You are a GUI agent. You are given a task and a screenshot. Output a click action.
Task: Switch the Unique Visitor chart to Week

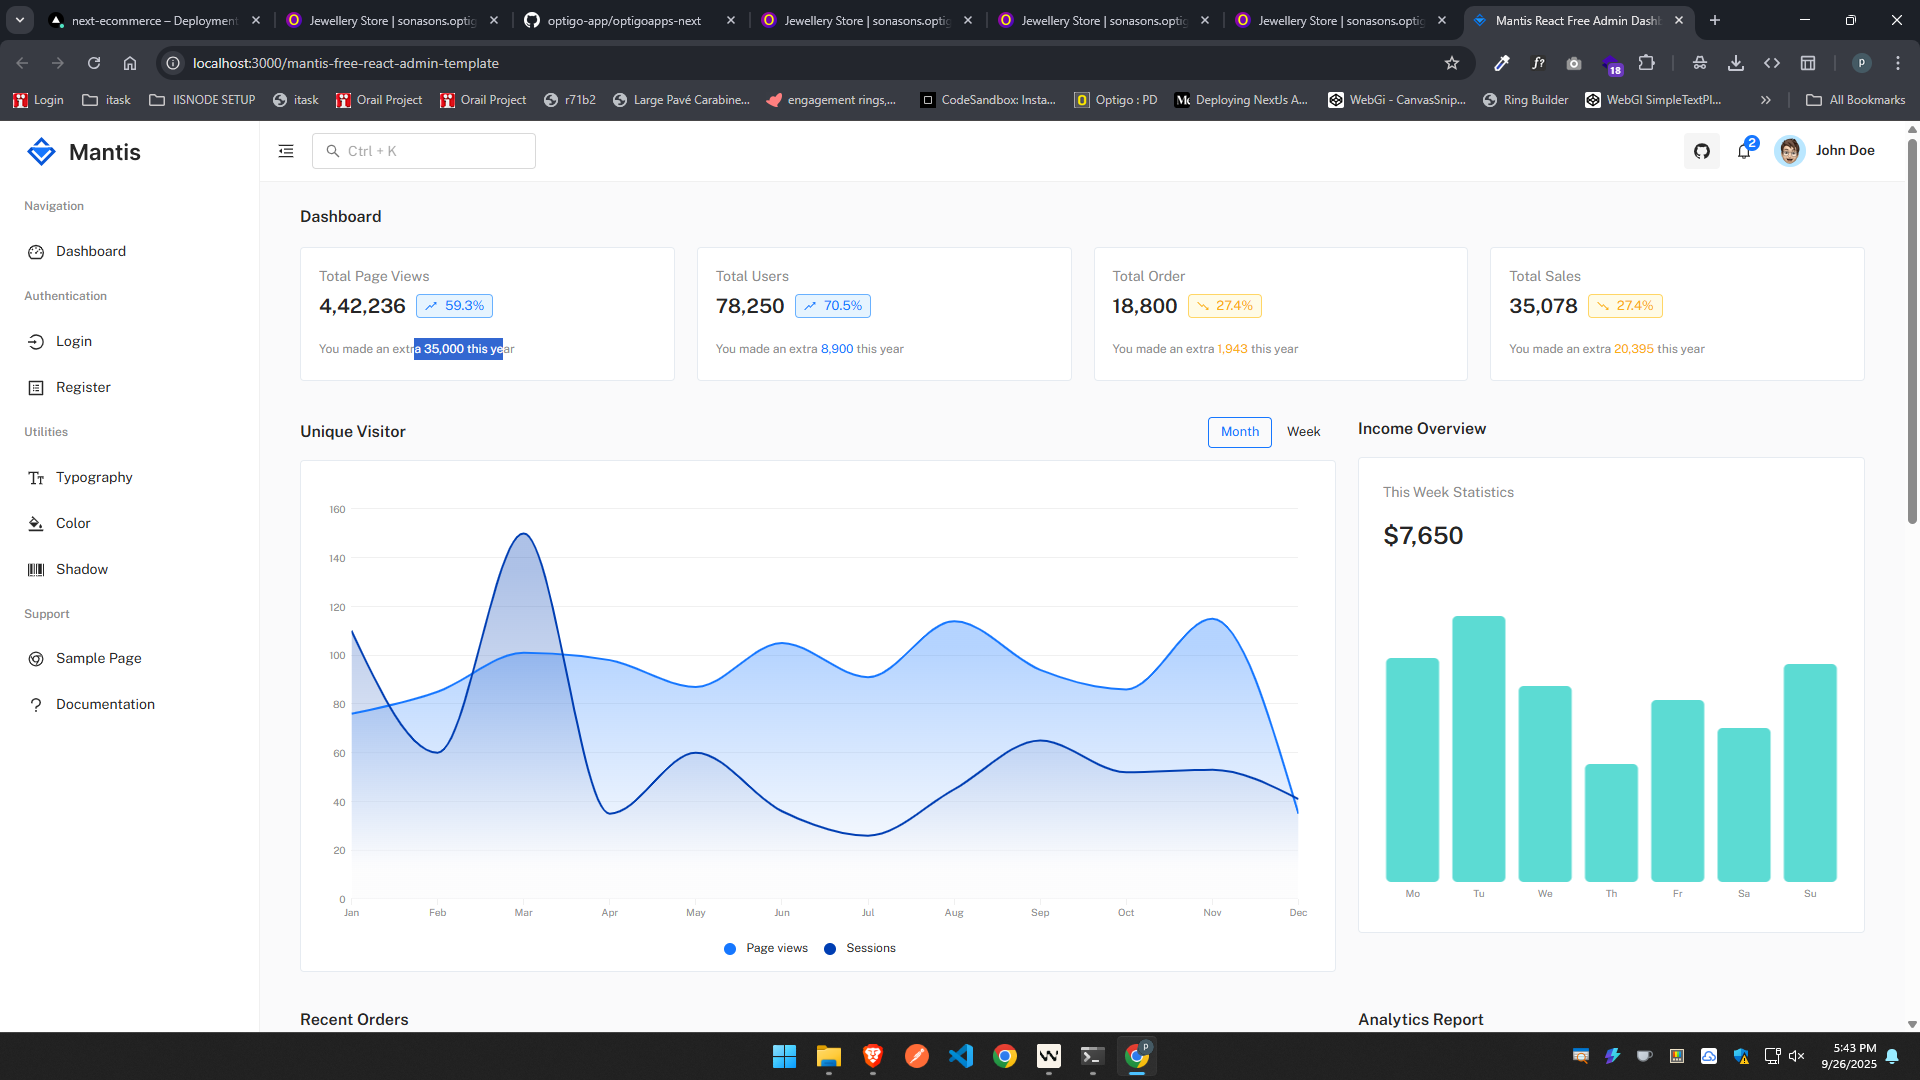point(1303,432)
